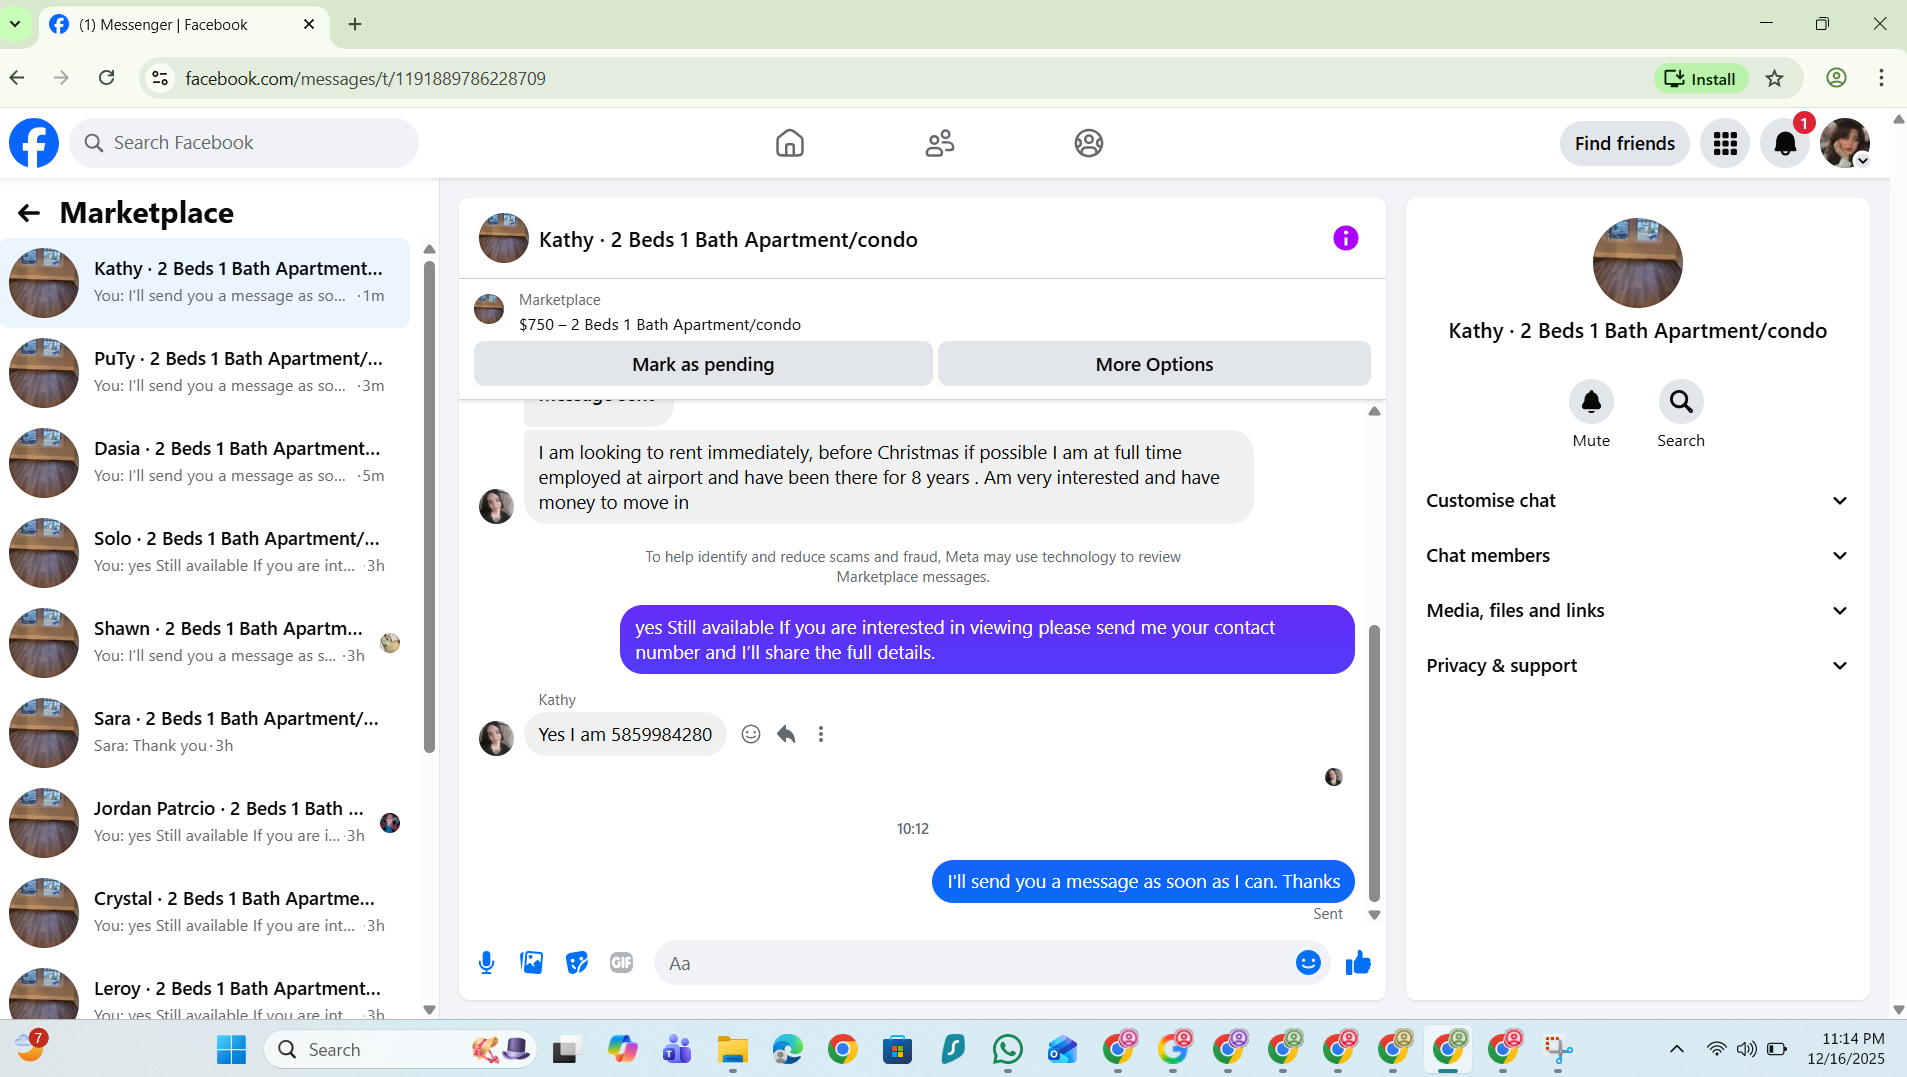This screenshot has width=1907, height=1077.
Task: Open the Chrome three-dot menu
Action: tap(1881, 78)
